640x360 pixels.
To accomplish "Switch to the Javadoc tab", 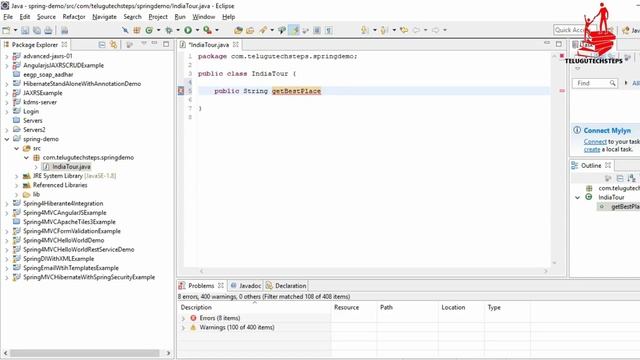I will point(246,286).
